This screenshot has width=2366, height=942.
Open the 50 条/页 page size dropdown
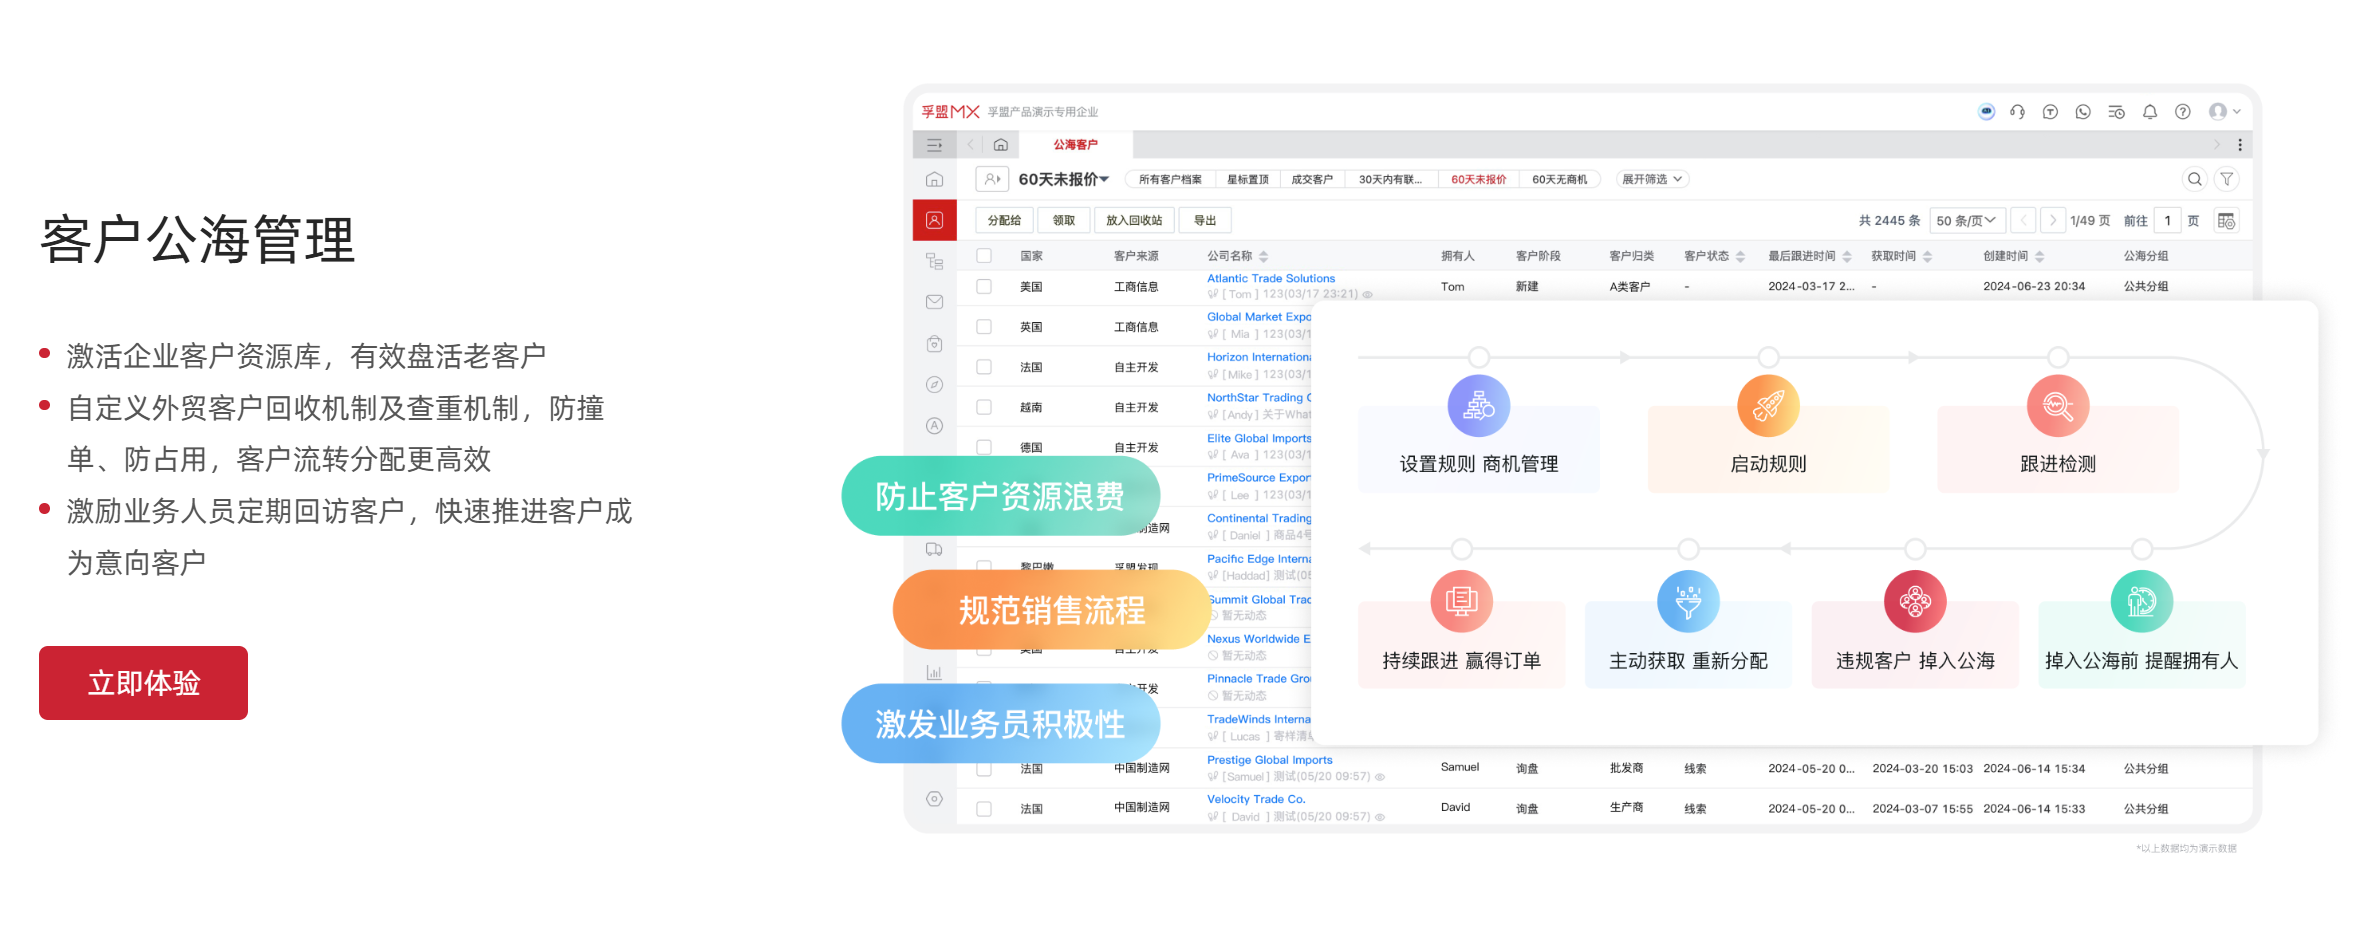coord(1965,221)
